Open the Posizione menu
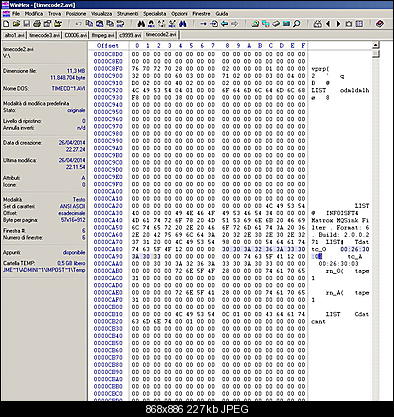This screenshot has height=417, width=394. (x=76, y=14)
